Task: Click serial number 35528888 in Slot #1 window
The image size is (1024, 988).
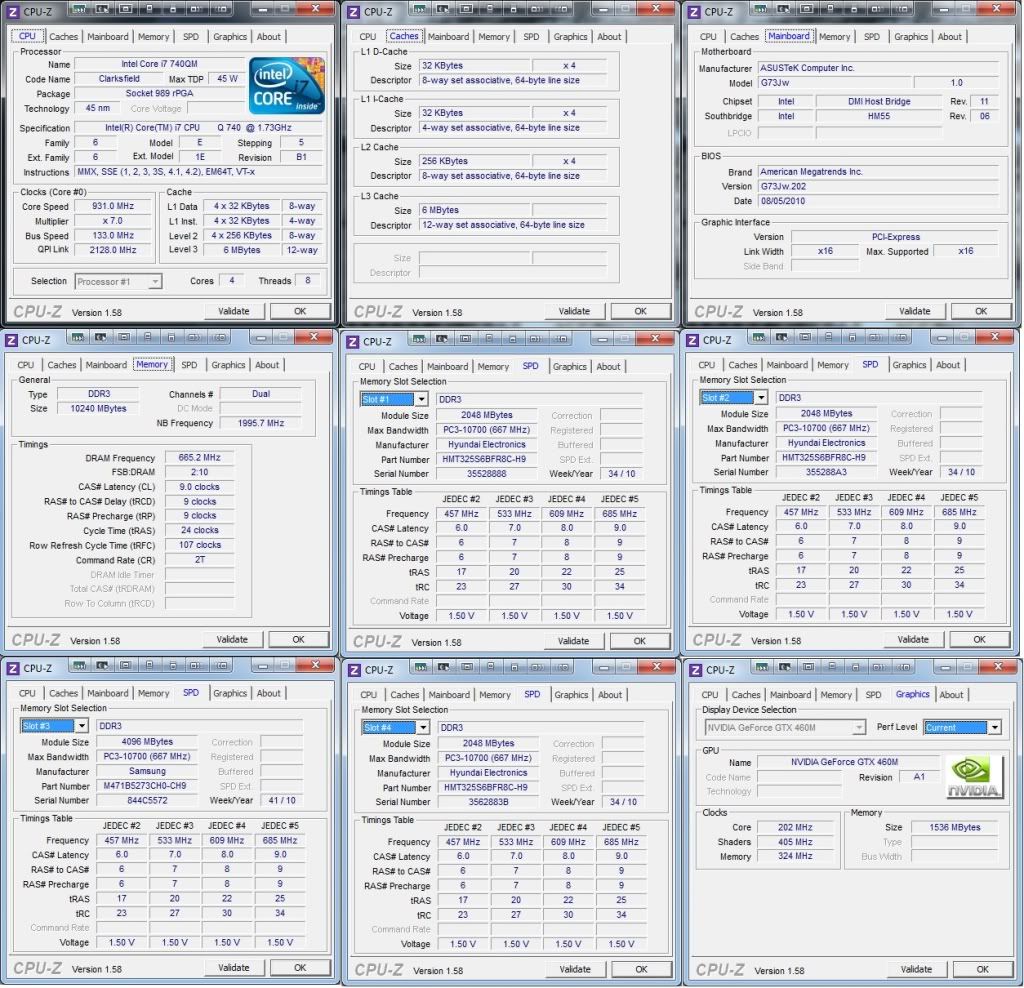Action: coord(487,473)
